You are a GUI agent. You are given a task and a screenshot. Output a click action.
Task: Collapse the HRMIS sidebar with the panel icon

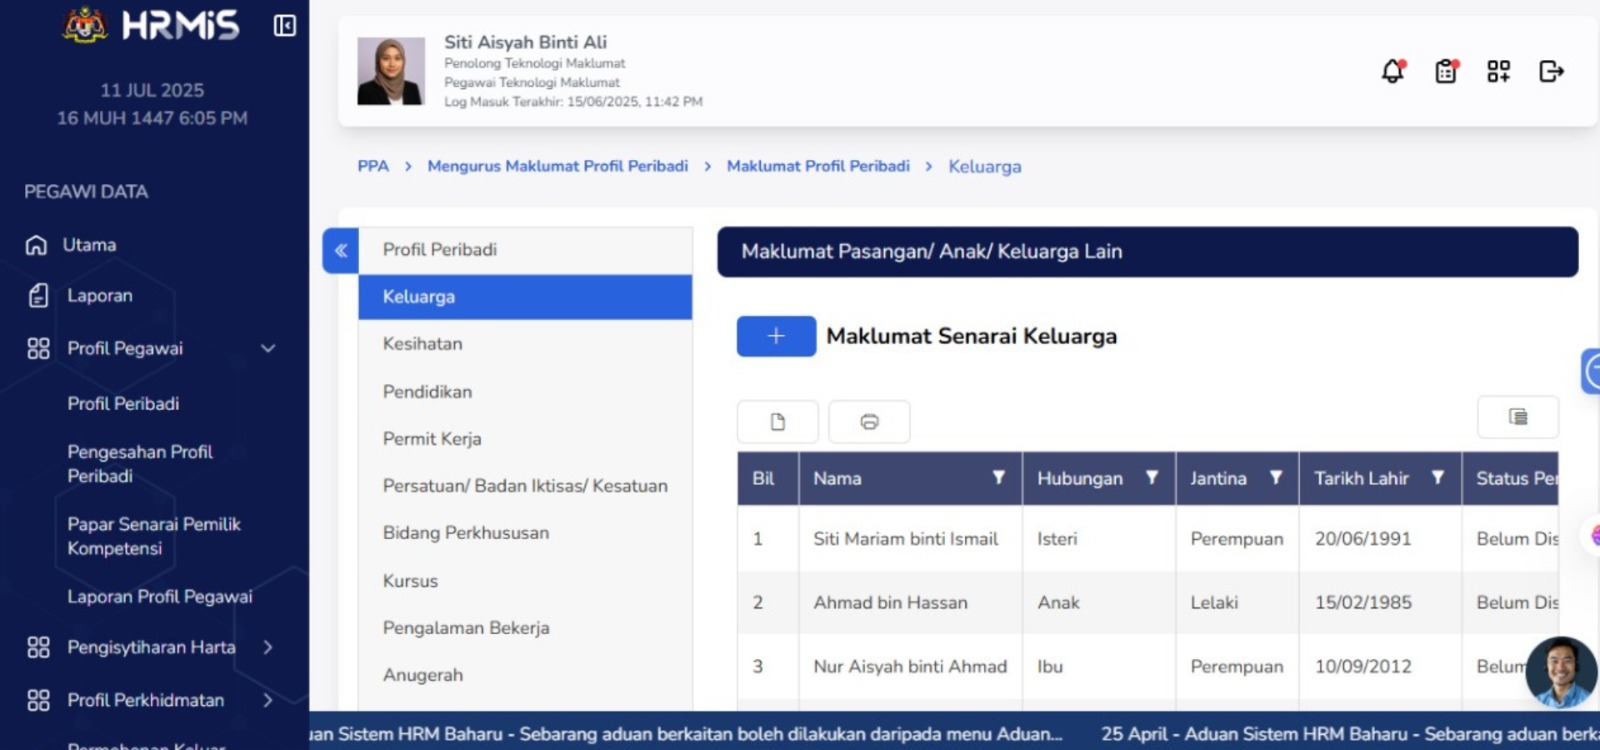coord(285,26)
